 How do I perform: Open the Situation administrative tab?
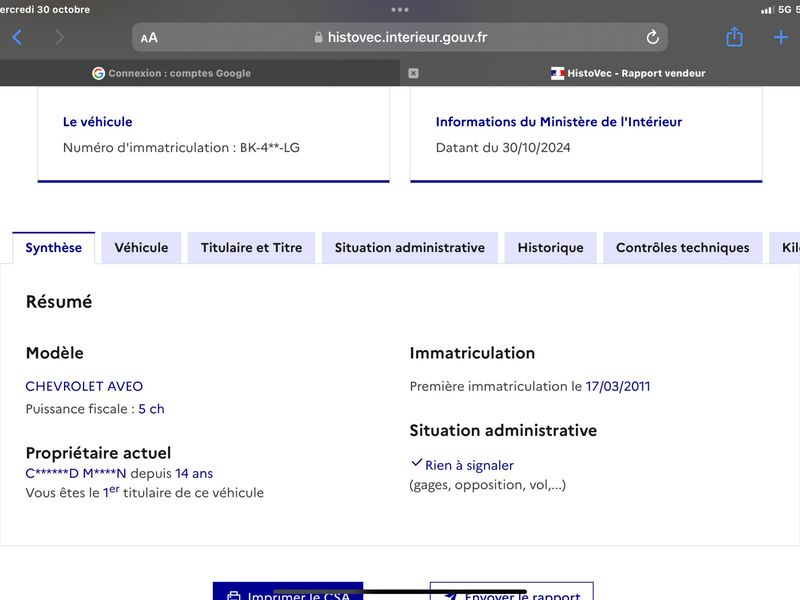pyautogui.click(x=410, y=247)
